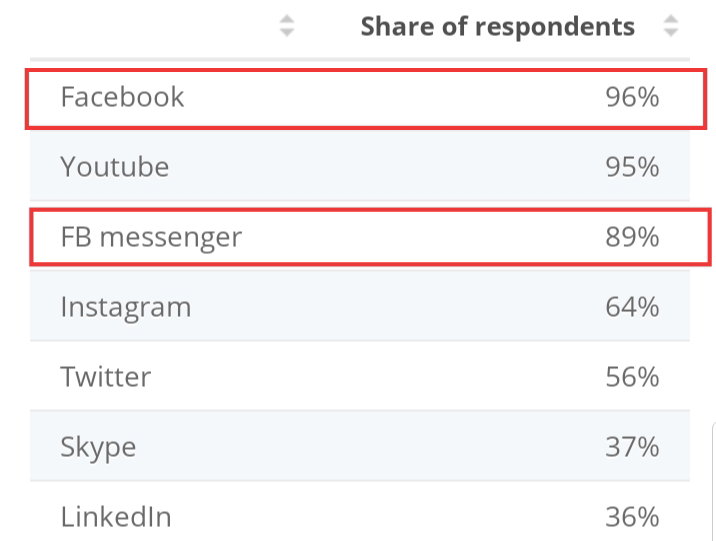Sort by the first column sort arrows

pos(287,26)
